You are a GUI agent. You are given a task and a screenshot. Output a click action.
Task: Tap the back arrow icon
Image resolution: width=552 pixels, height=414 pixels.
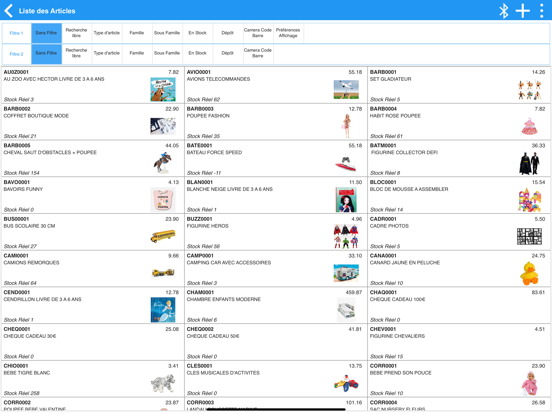[x=8, y=11]
